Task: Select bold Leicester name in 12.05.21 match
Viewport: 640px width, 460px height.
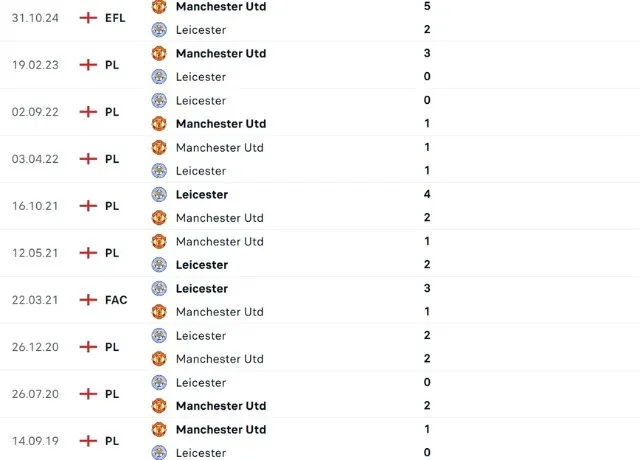Action: click(x=202, y=265)
